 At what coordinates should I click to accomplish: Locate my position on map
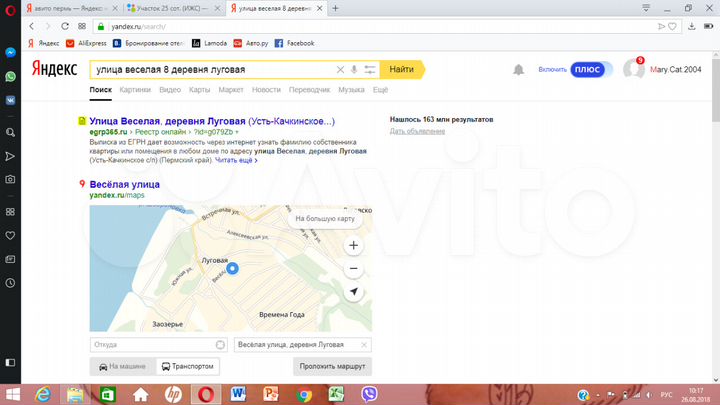click(x=353, y=292)
